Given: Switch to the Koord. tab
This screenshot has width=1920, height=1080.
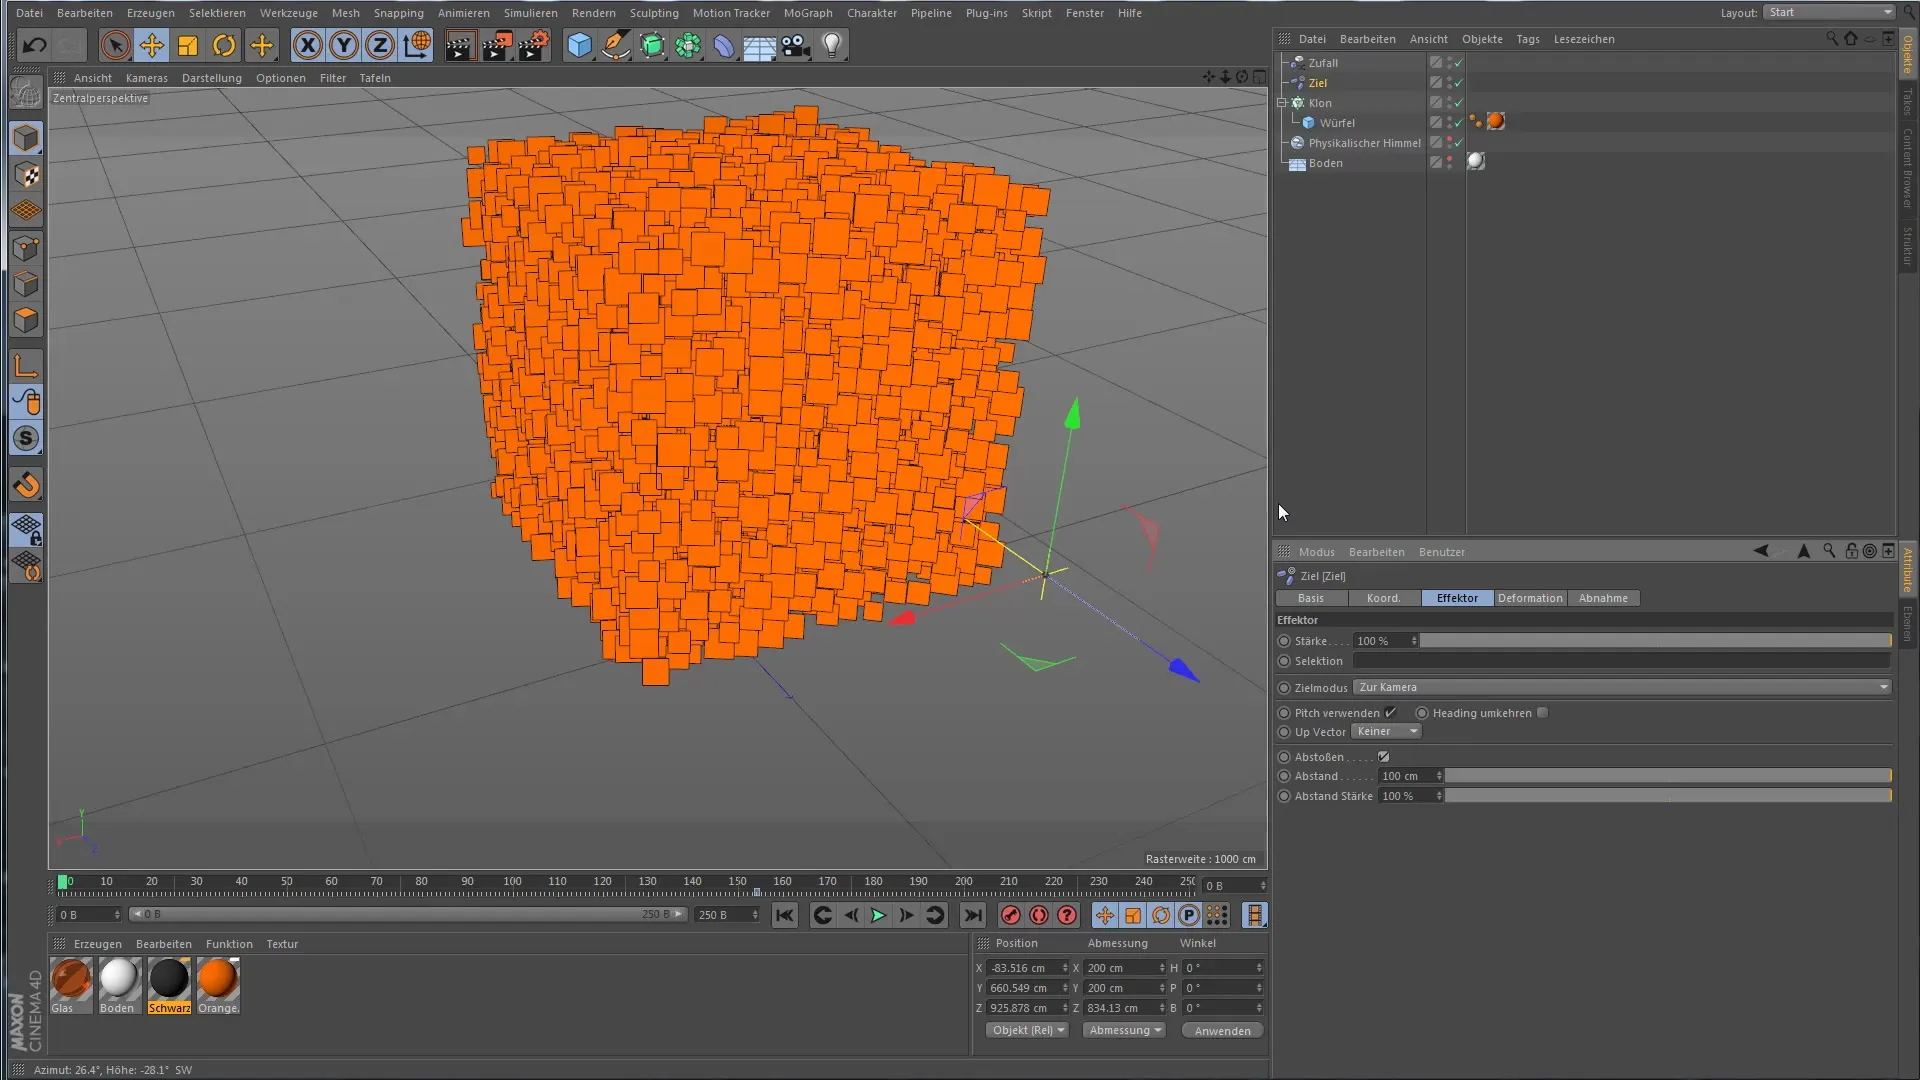Looking at the screenshot, I should (1384, 598).
